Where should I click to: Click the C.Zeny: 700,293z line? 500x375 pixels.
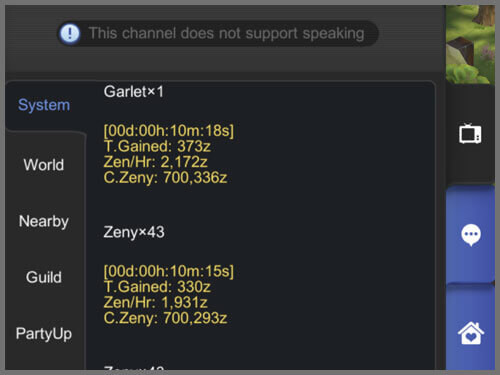point(165,318)
